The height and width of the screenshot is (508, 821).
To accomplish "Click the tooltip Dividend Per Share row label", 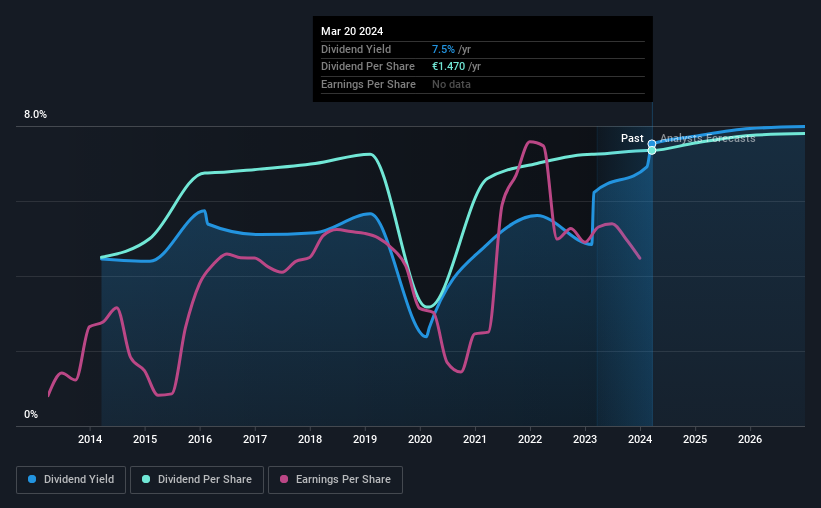I will tap(368, 67).
